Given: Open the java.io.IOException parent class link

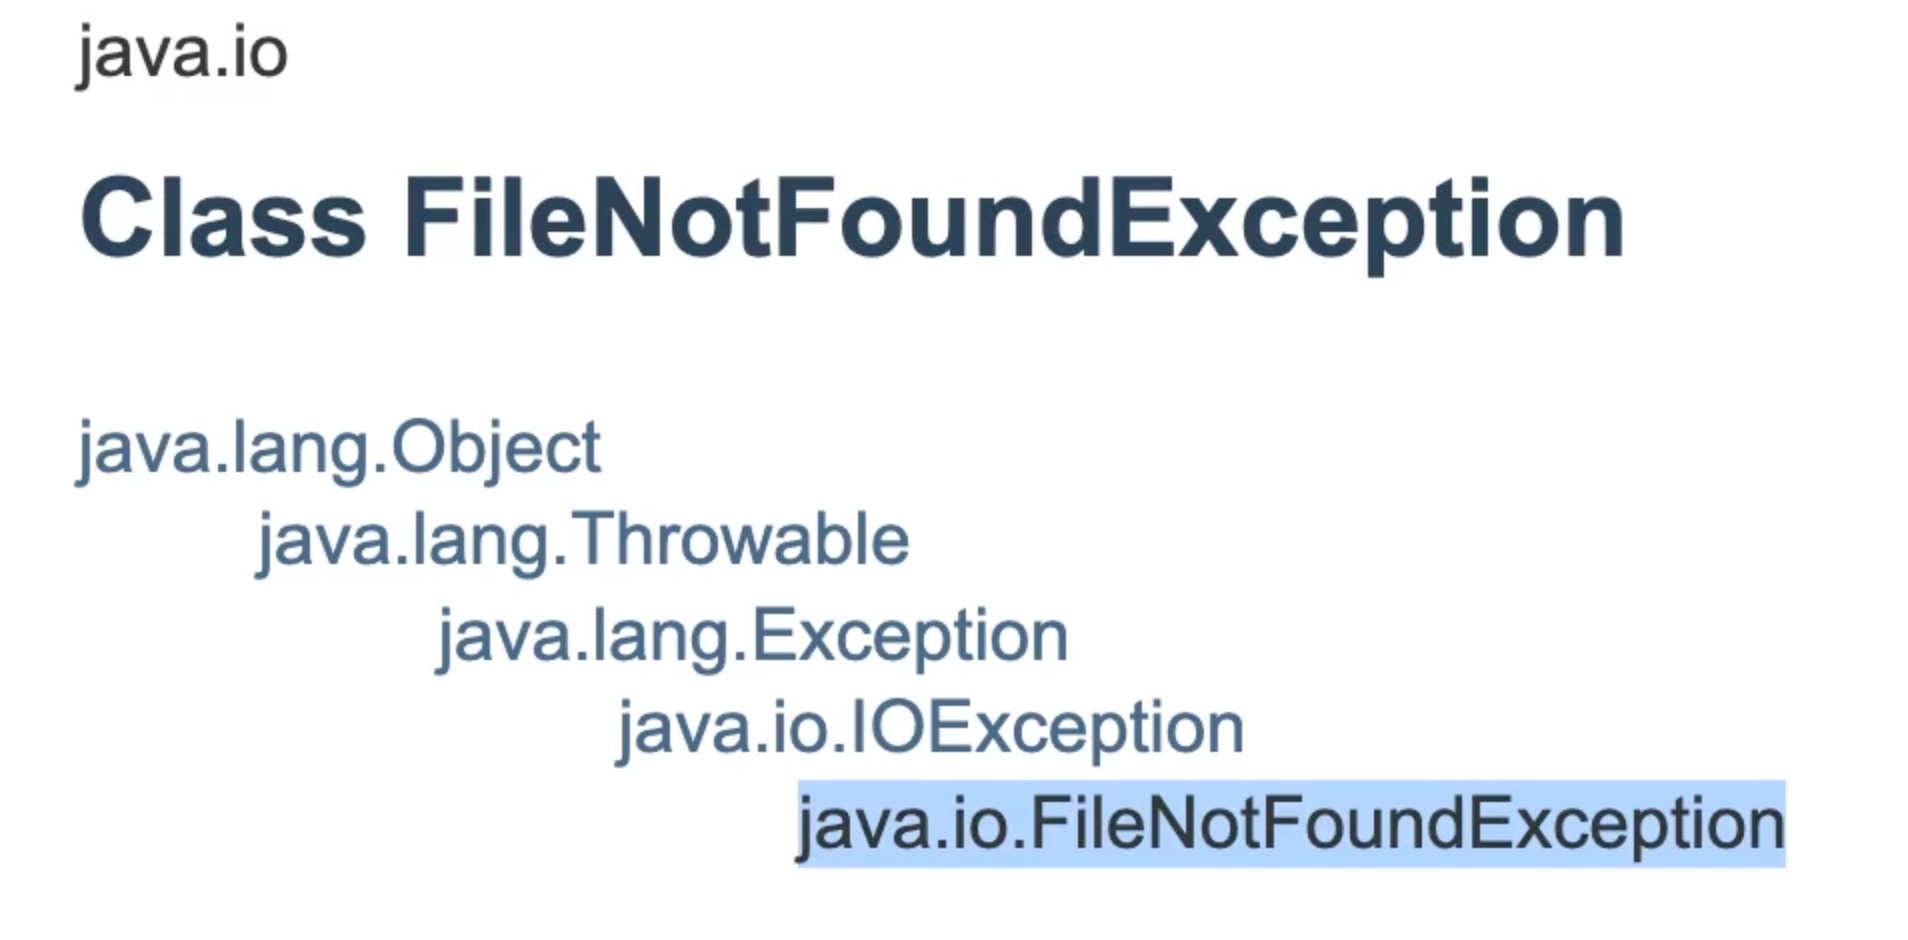Looking at the screenshot, I should (931, 727).
